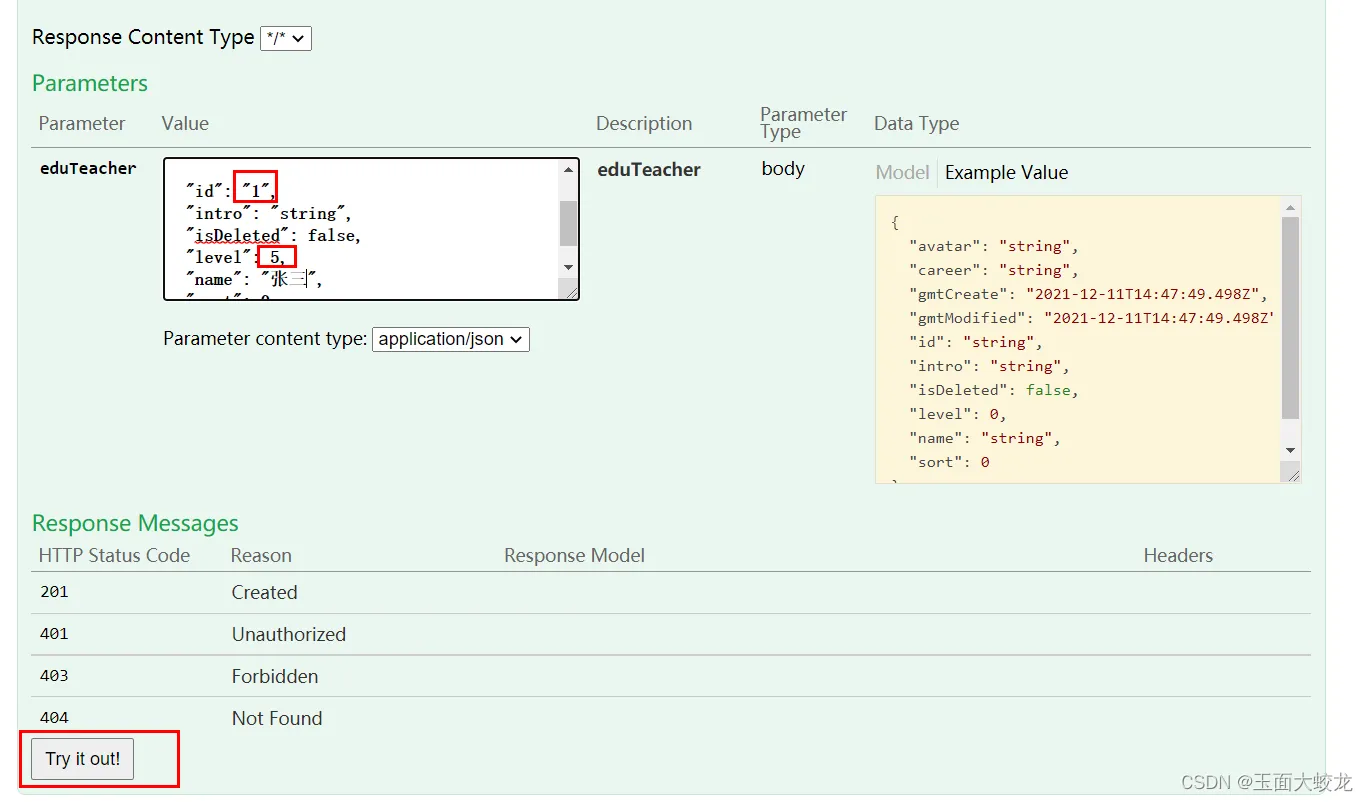Click the eduTeacher textarea scroll down arrow
Image resolution: width=1368 pixels, height=802 pixels.
(x=568, y=267)
